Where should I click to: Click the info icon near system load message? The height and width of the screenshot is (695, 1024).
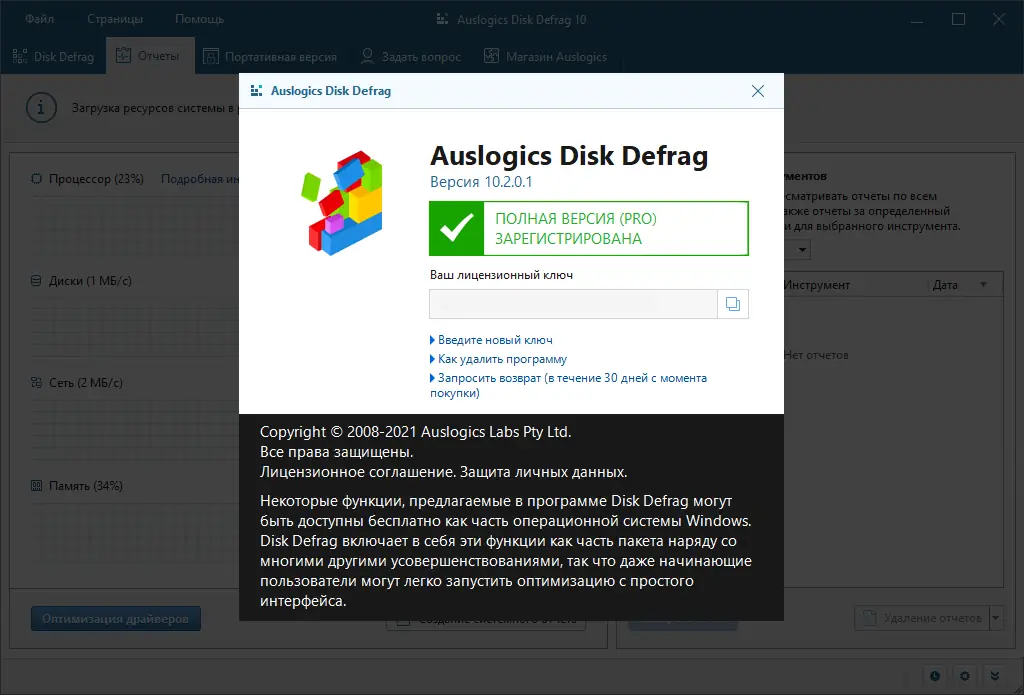[41, 108]
